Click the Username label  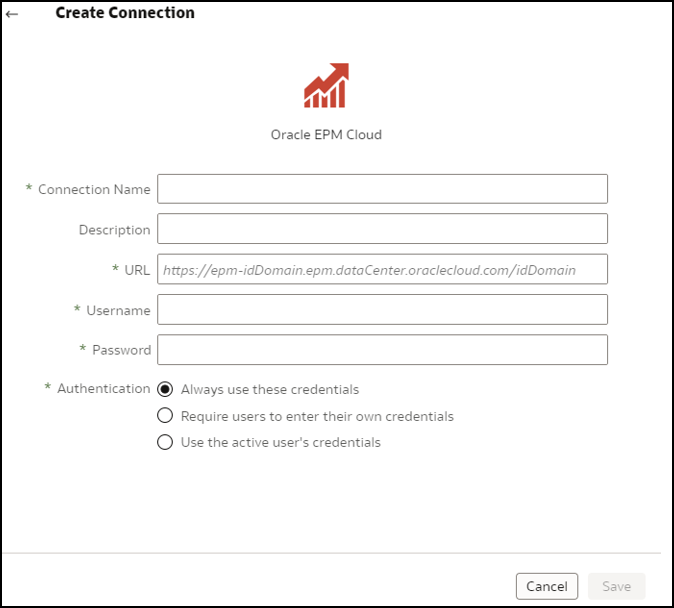tap(118, 311)
